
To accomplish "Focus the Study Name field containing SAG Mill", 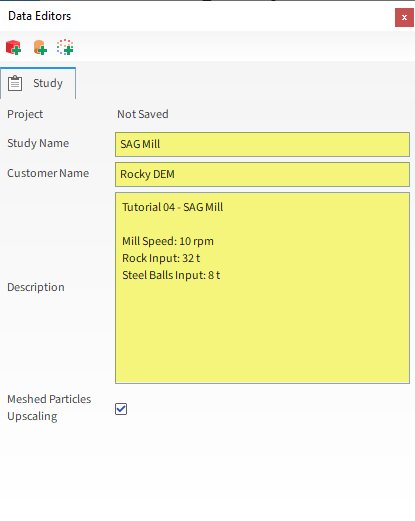I will click(262, 144).
